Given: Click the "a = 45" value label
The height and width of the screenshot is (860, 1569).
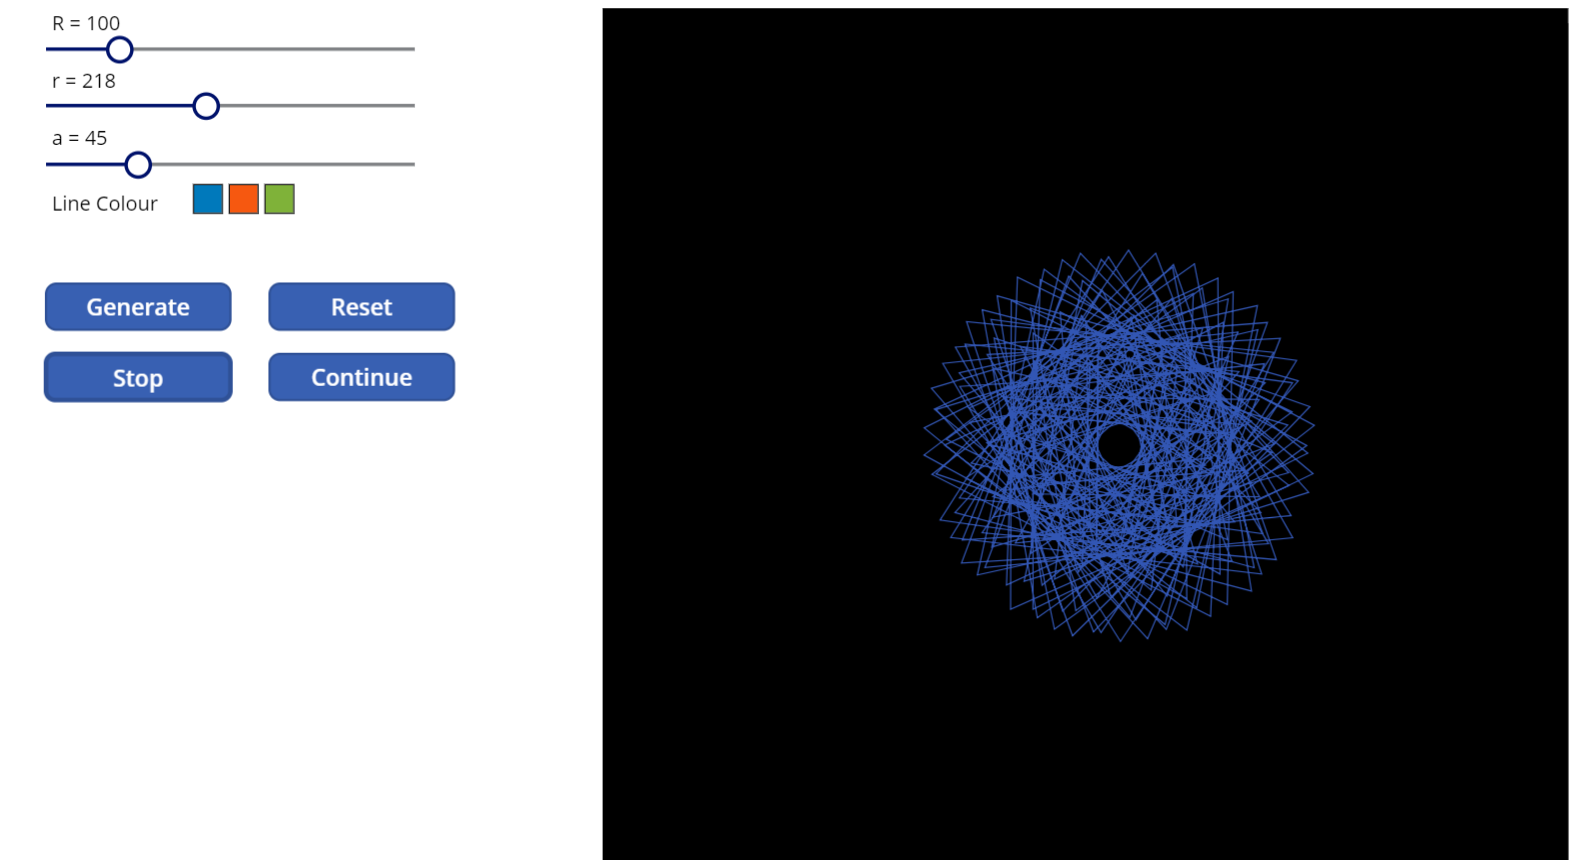Looking at the screenshot, I should pos(80,138).
